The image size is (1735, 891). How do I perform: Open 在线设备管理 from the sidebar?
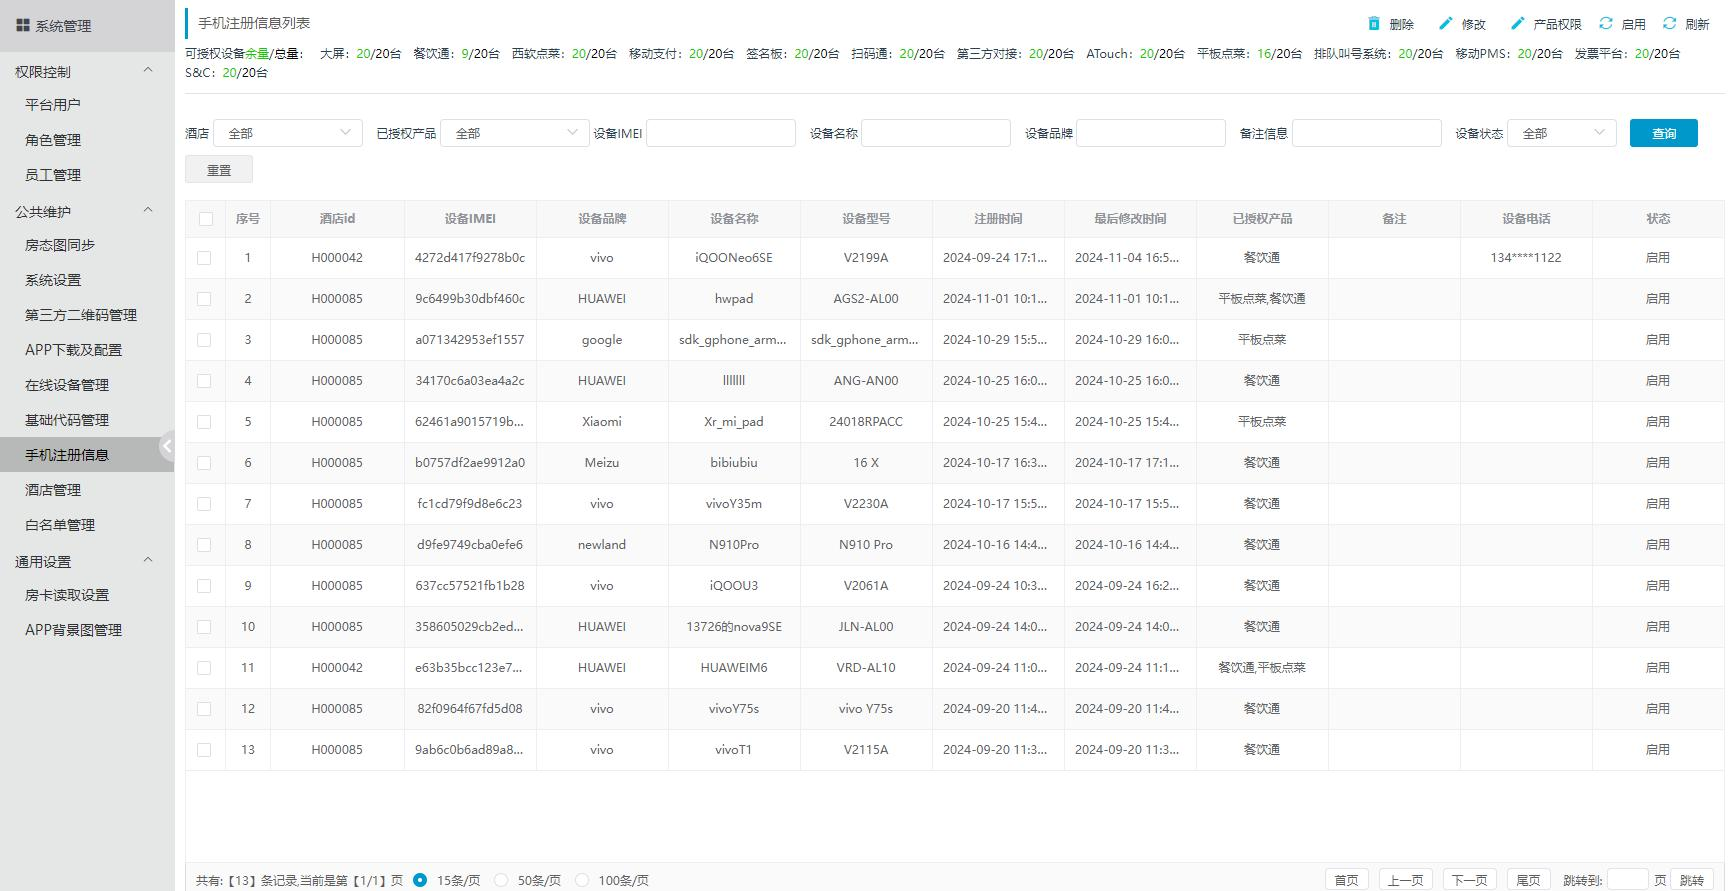tap(67, 385)
